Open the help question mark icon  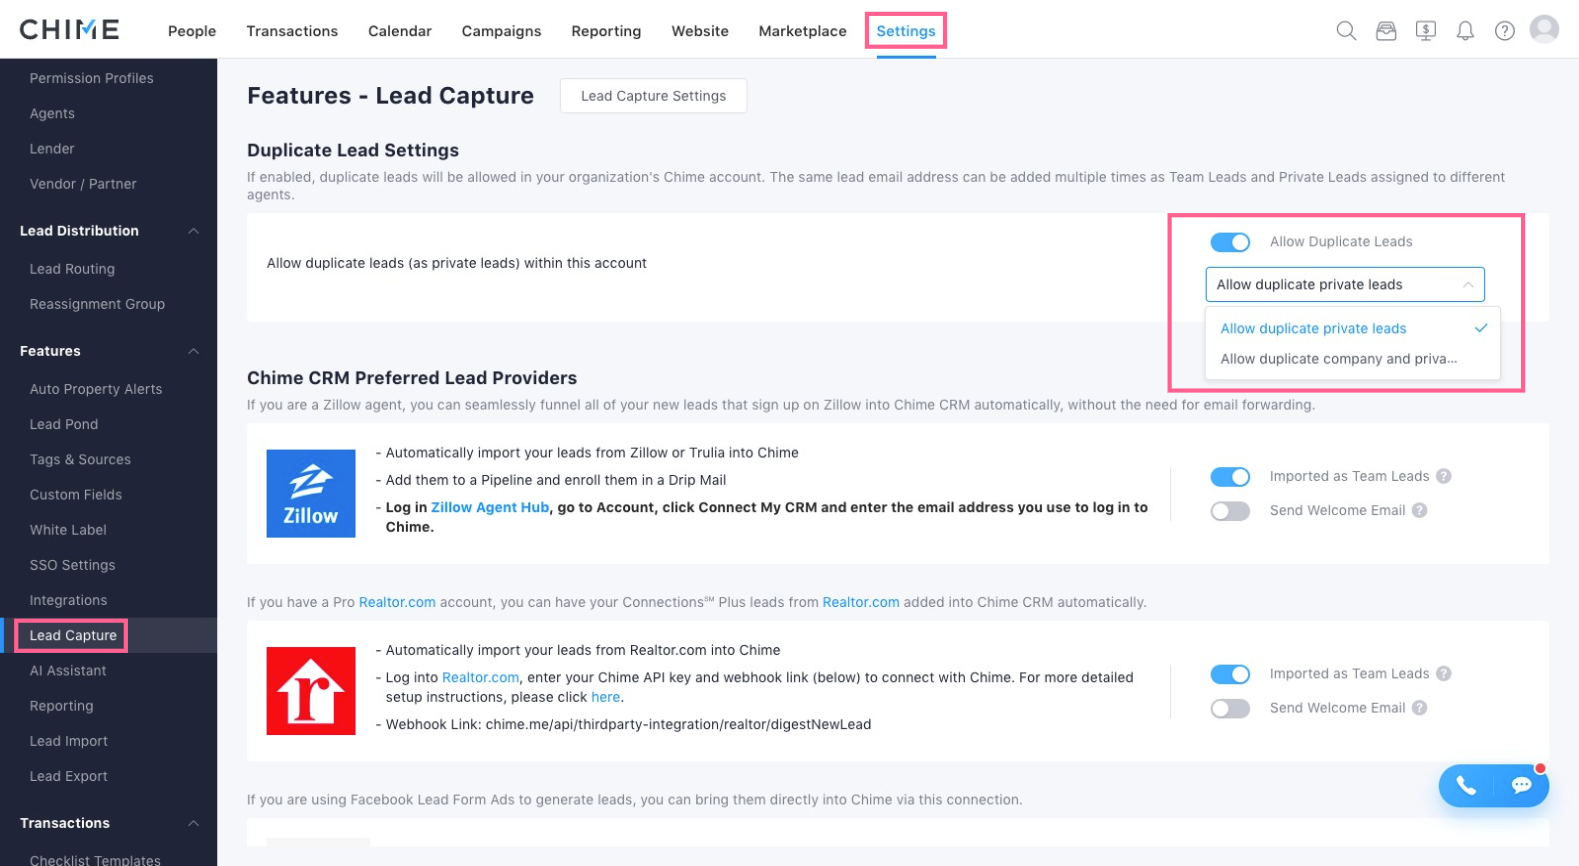point(1504,31)
